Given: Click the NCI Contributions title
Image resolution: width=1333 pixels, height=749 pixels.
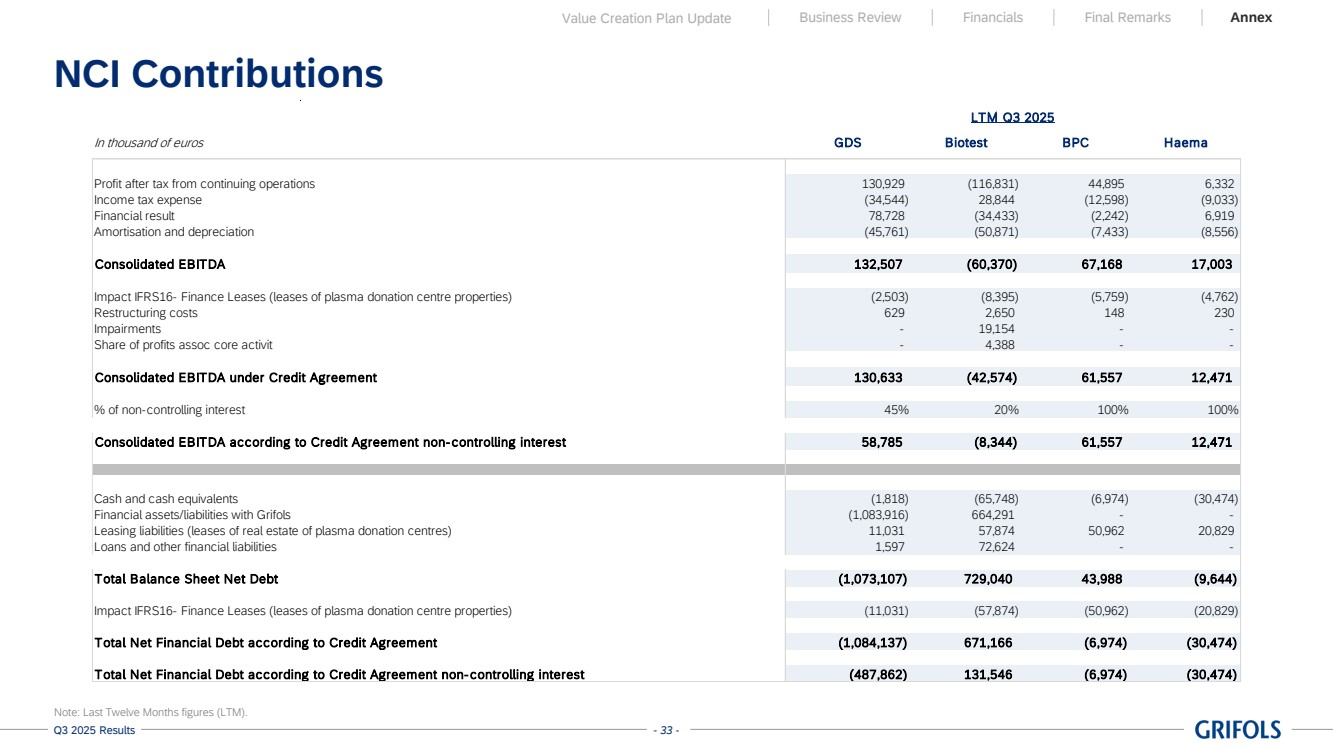Looking at the screenshot, I should [x=218, y=74].
